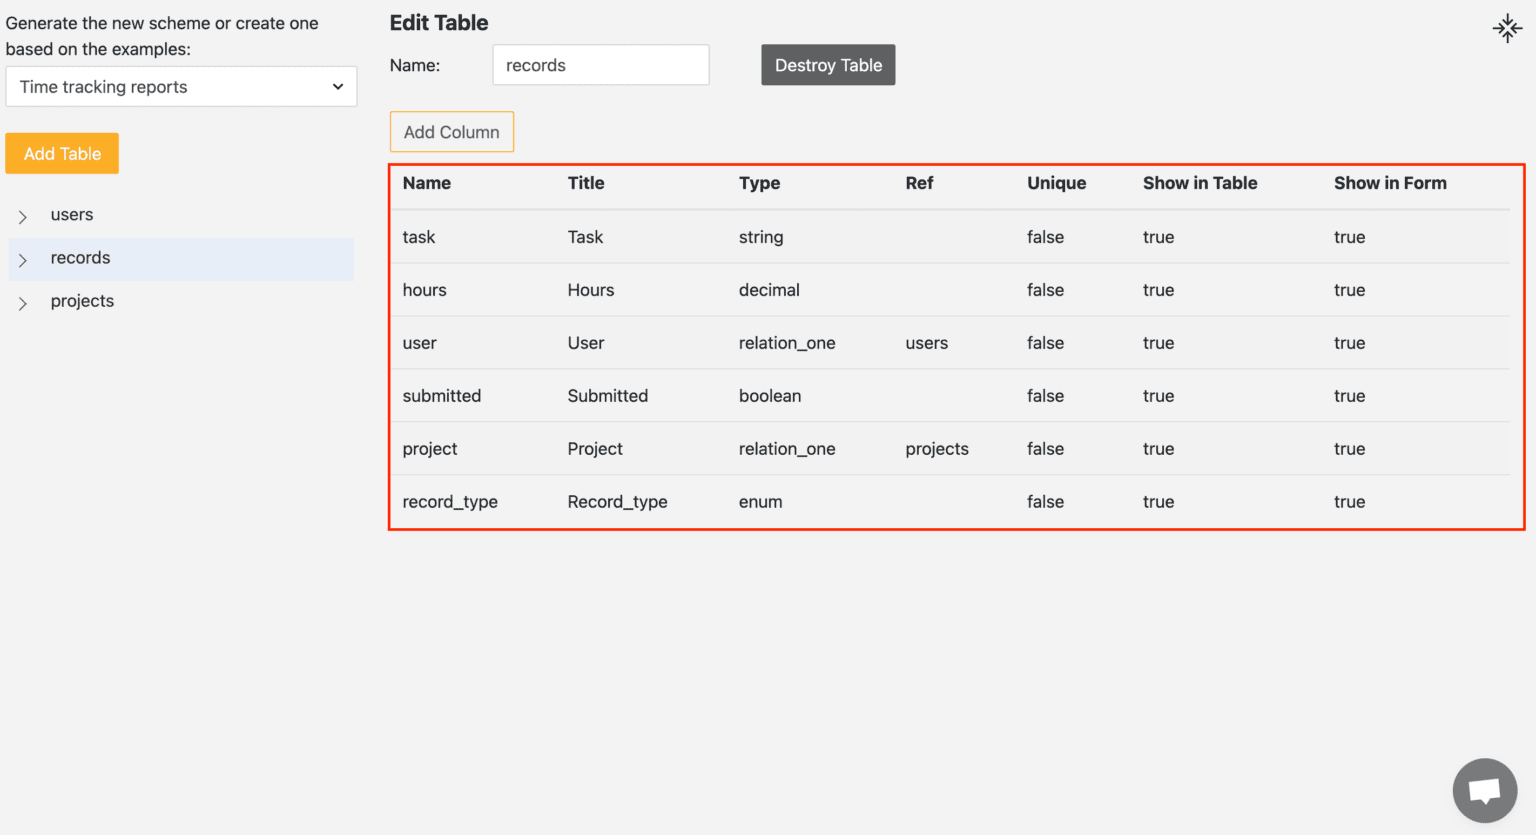Click the Show in Table column header
Viewport: 1536px width, 835px height.
(x=1200, y=183)
